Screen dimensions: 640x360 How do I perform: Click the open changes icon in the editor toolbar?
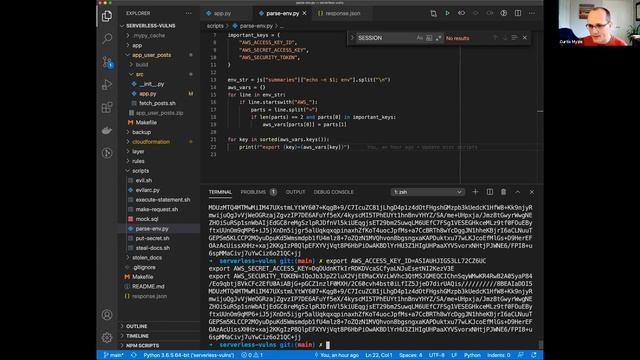tap(433, 13)
